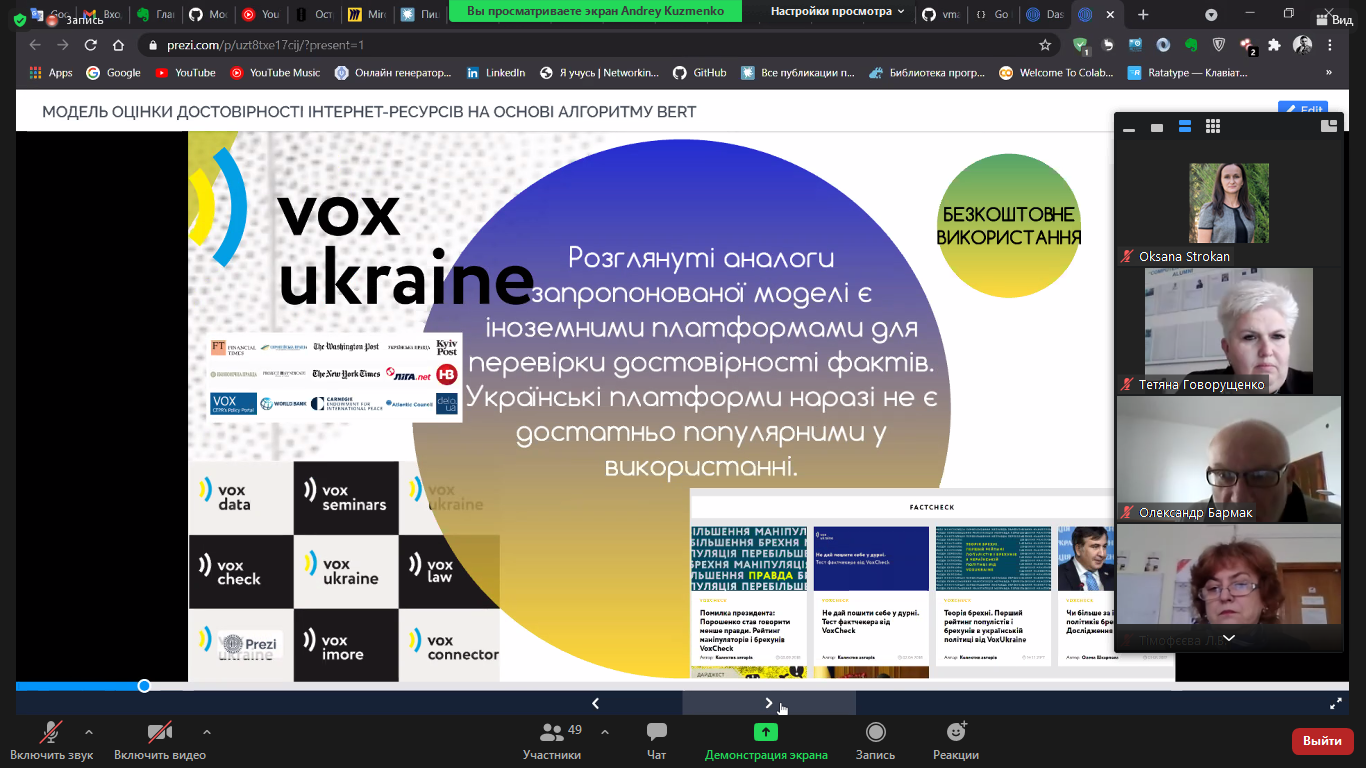Switch to the YouTube Music browser tab
This screenshot has width=1366, height=768.
(x=260, y=15)
